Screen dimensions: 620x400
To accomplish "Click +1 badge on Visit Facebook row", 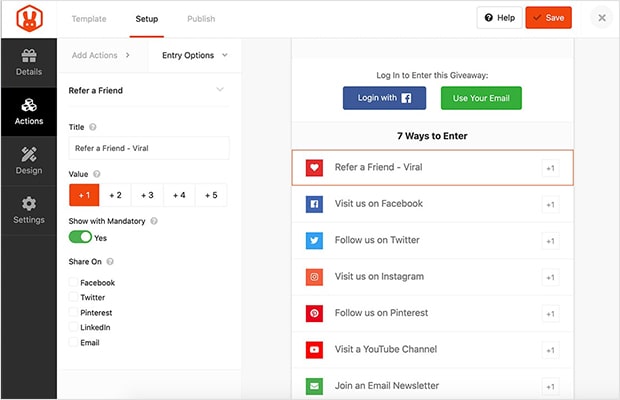I will pyautogui.click(x=550, y=204).
